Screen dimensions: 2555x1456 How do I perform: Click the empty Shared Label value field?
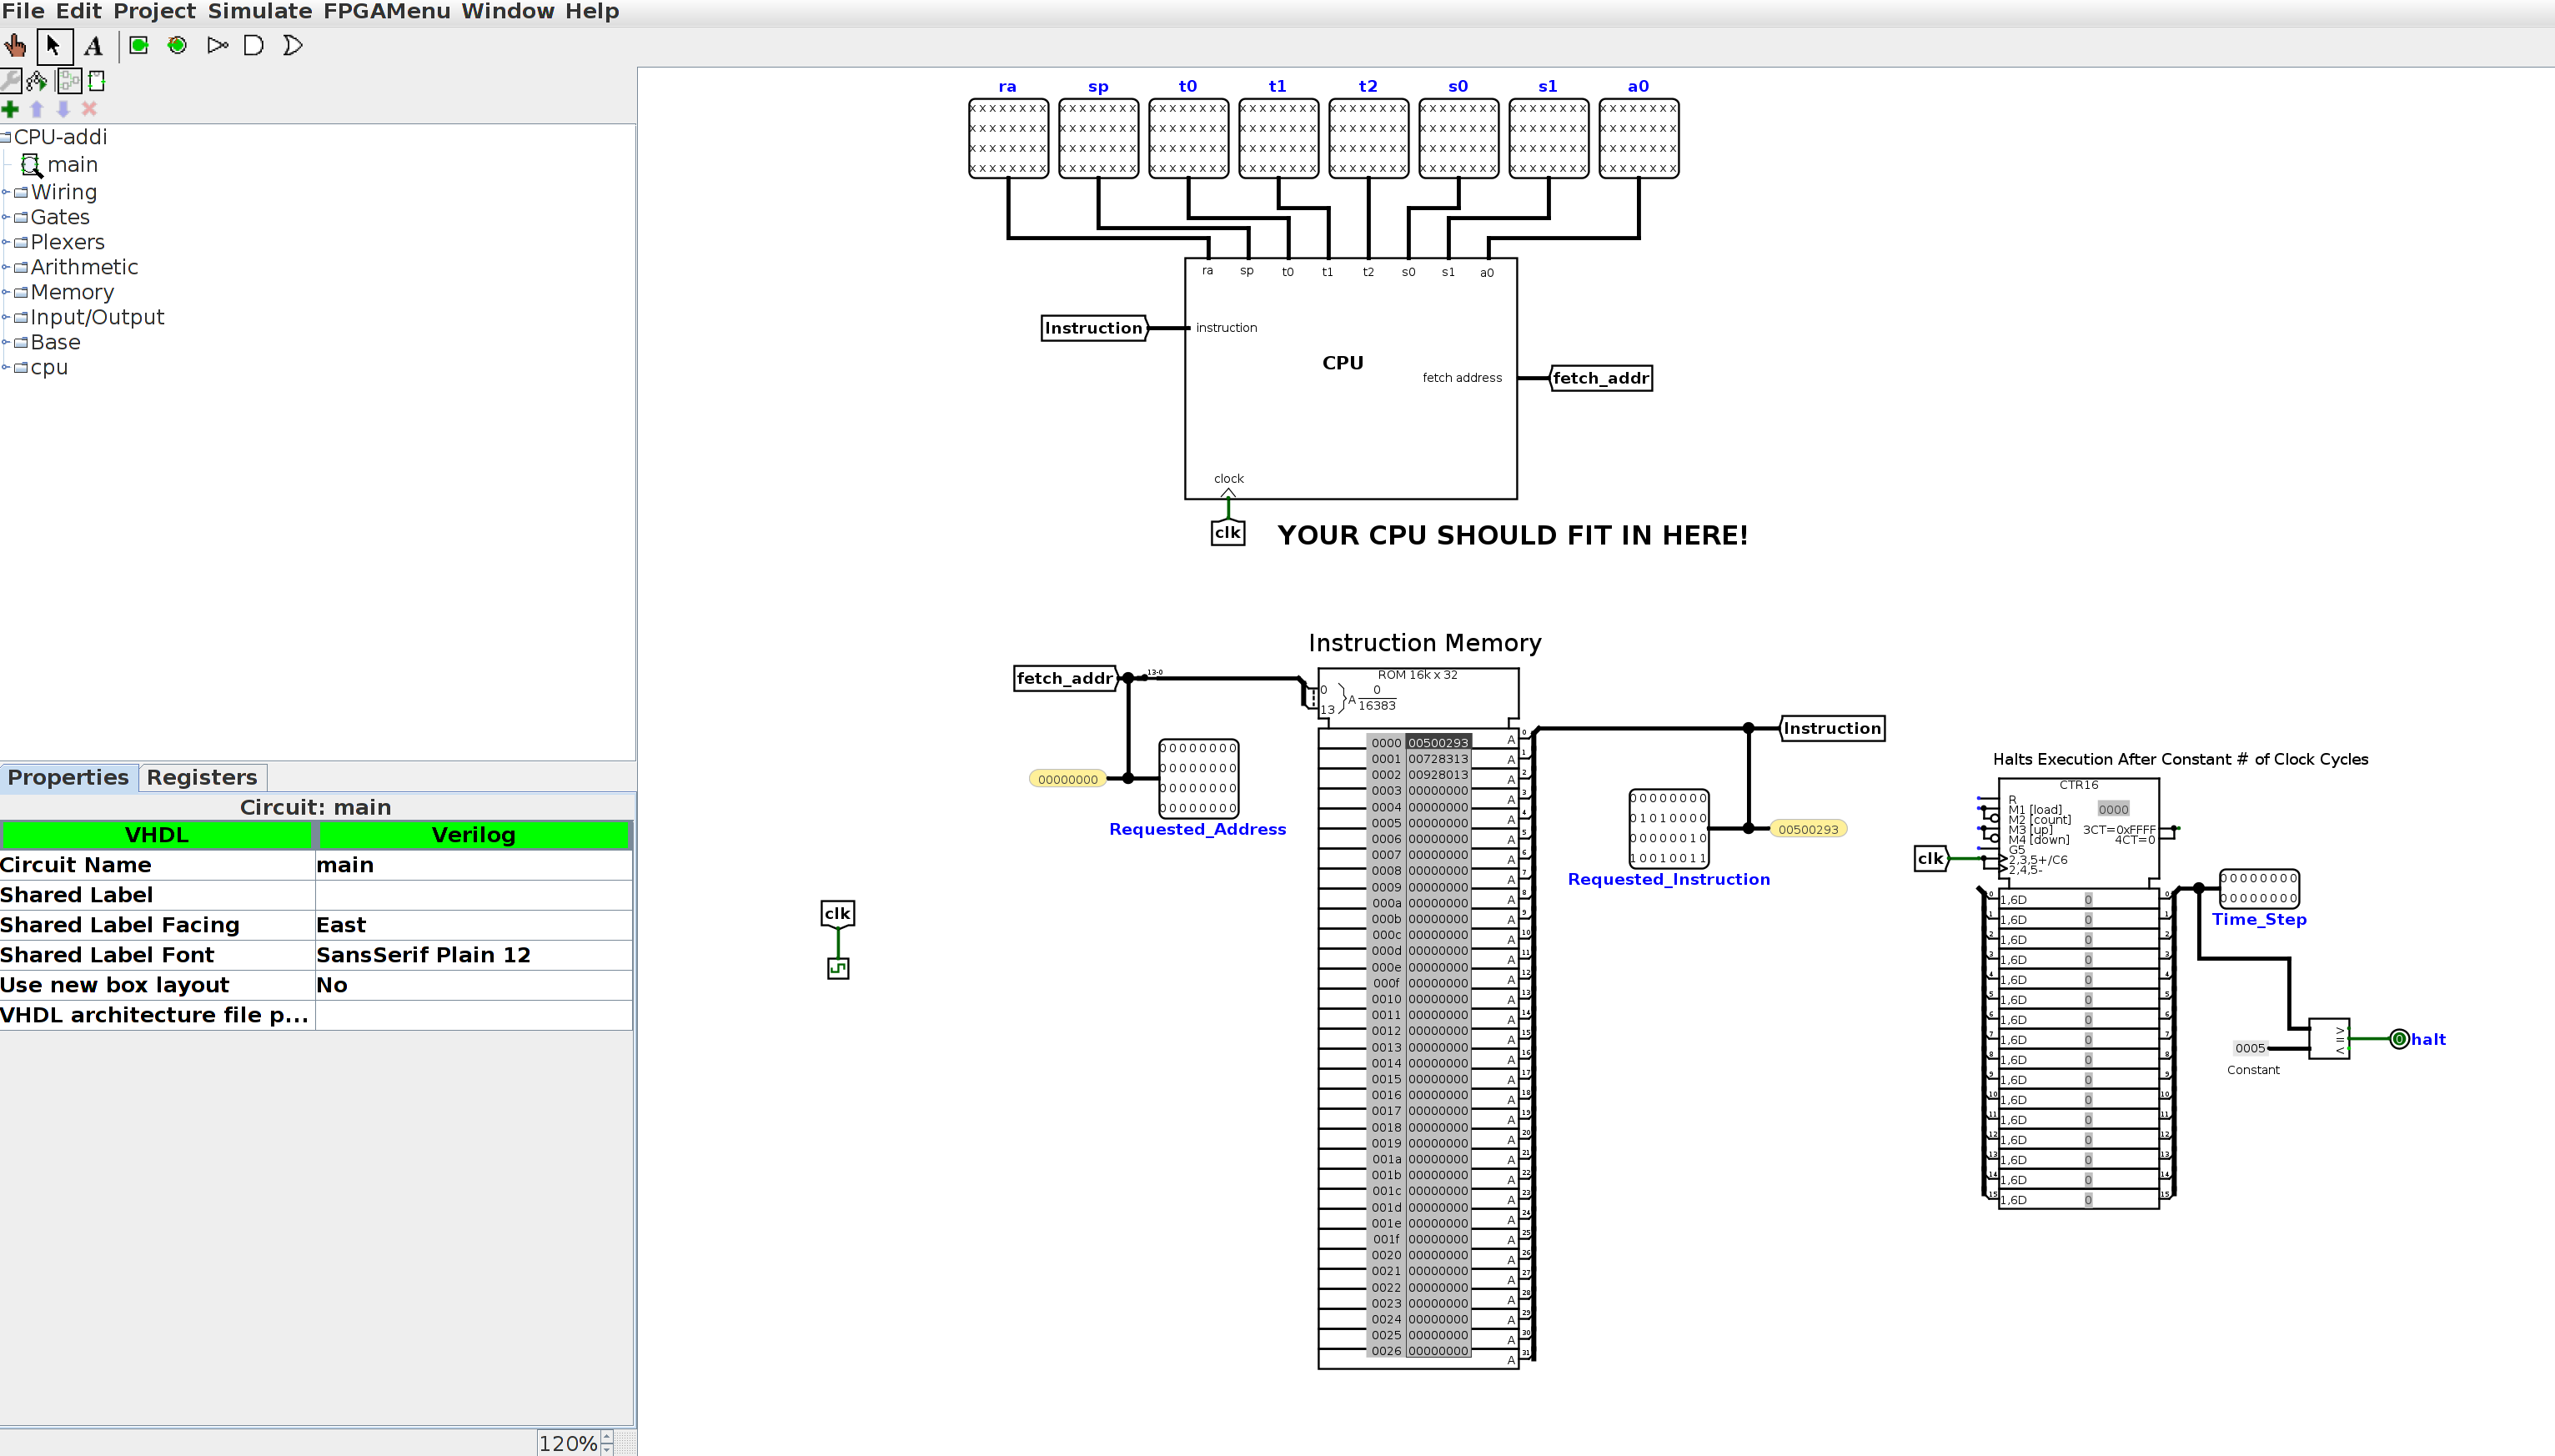click(473, 895)
